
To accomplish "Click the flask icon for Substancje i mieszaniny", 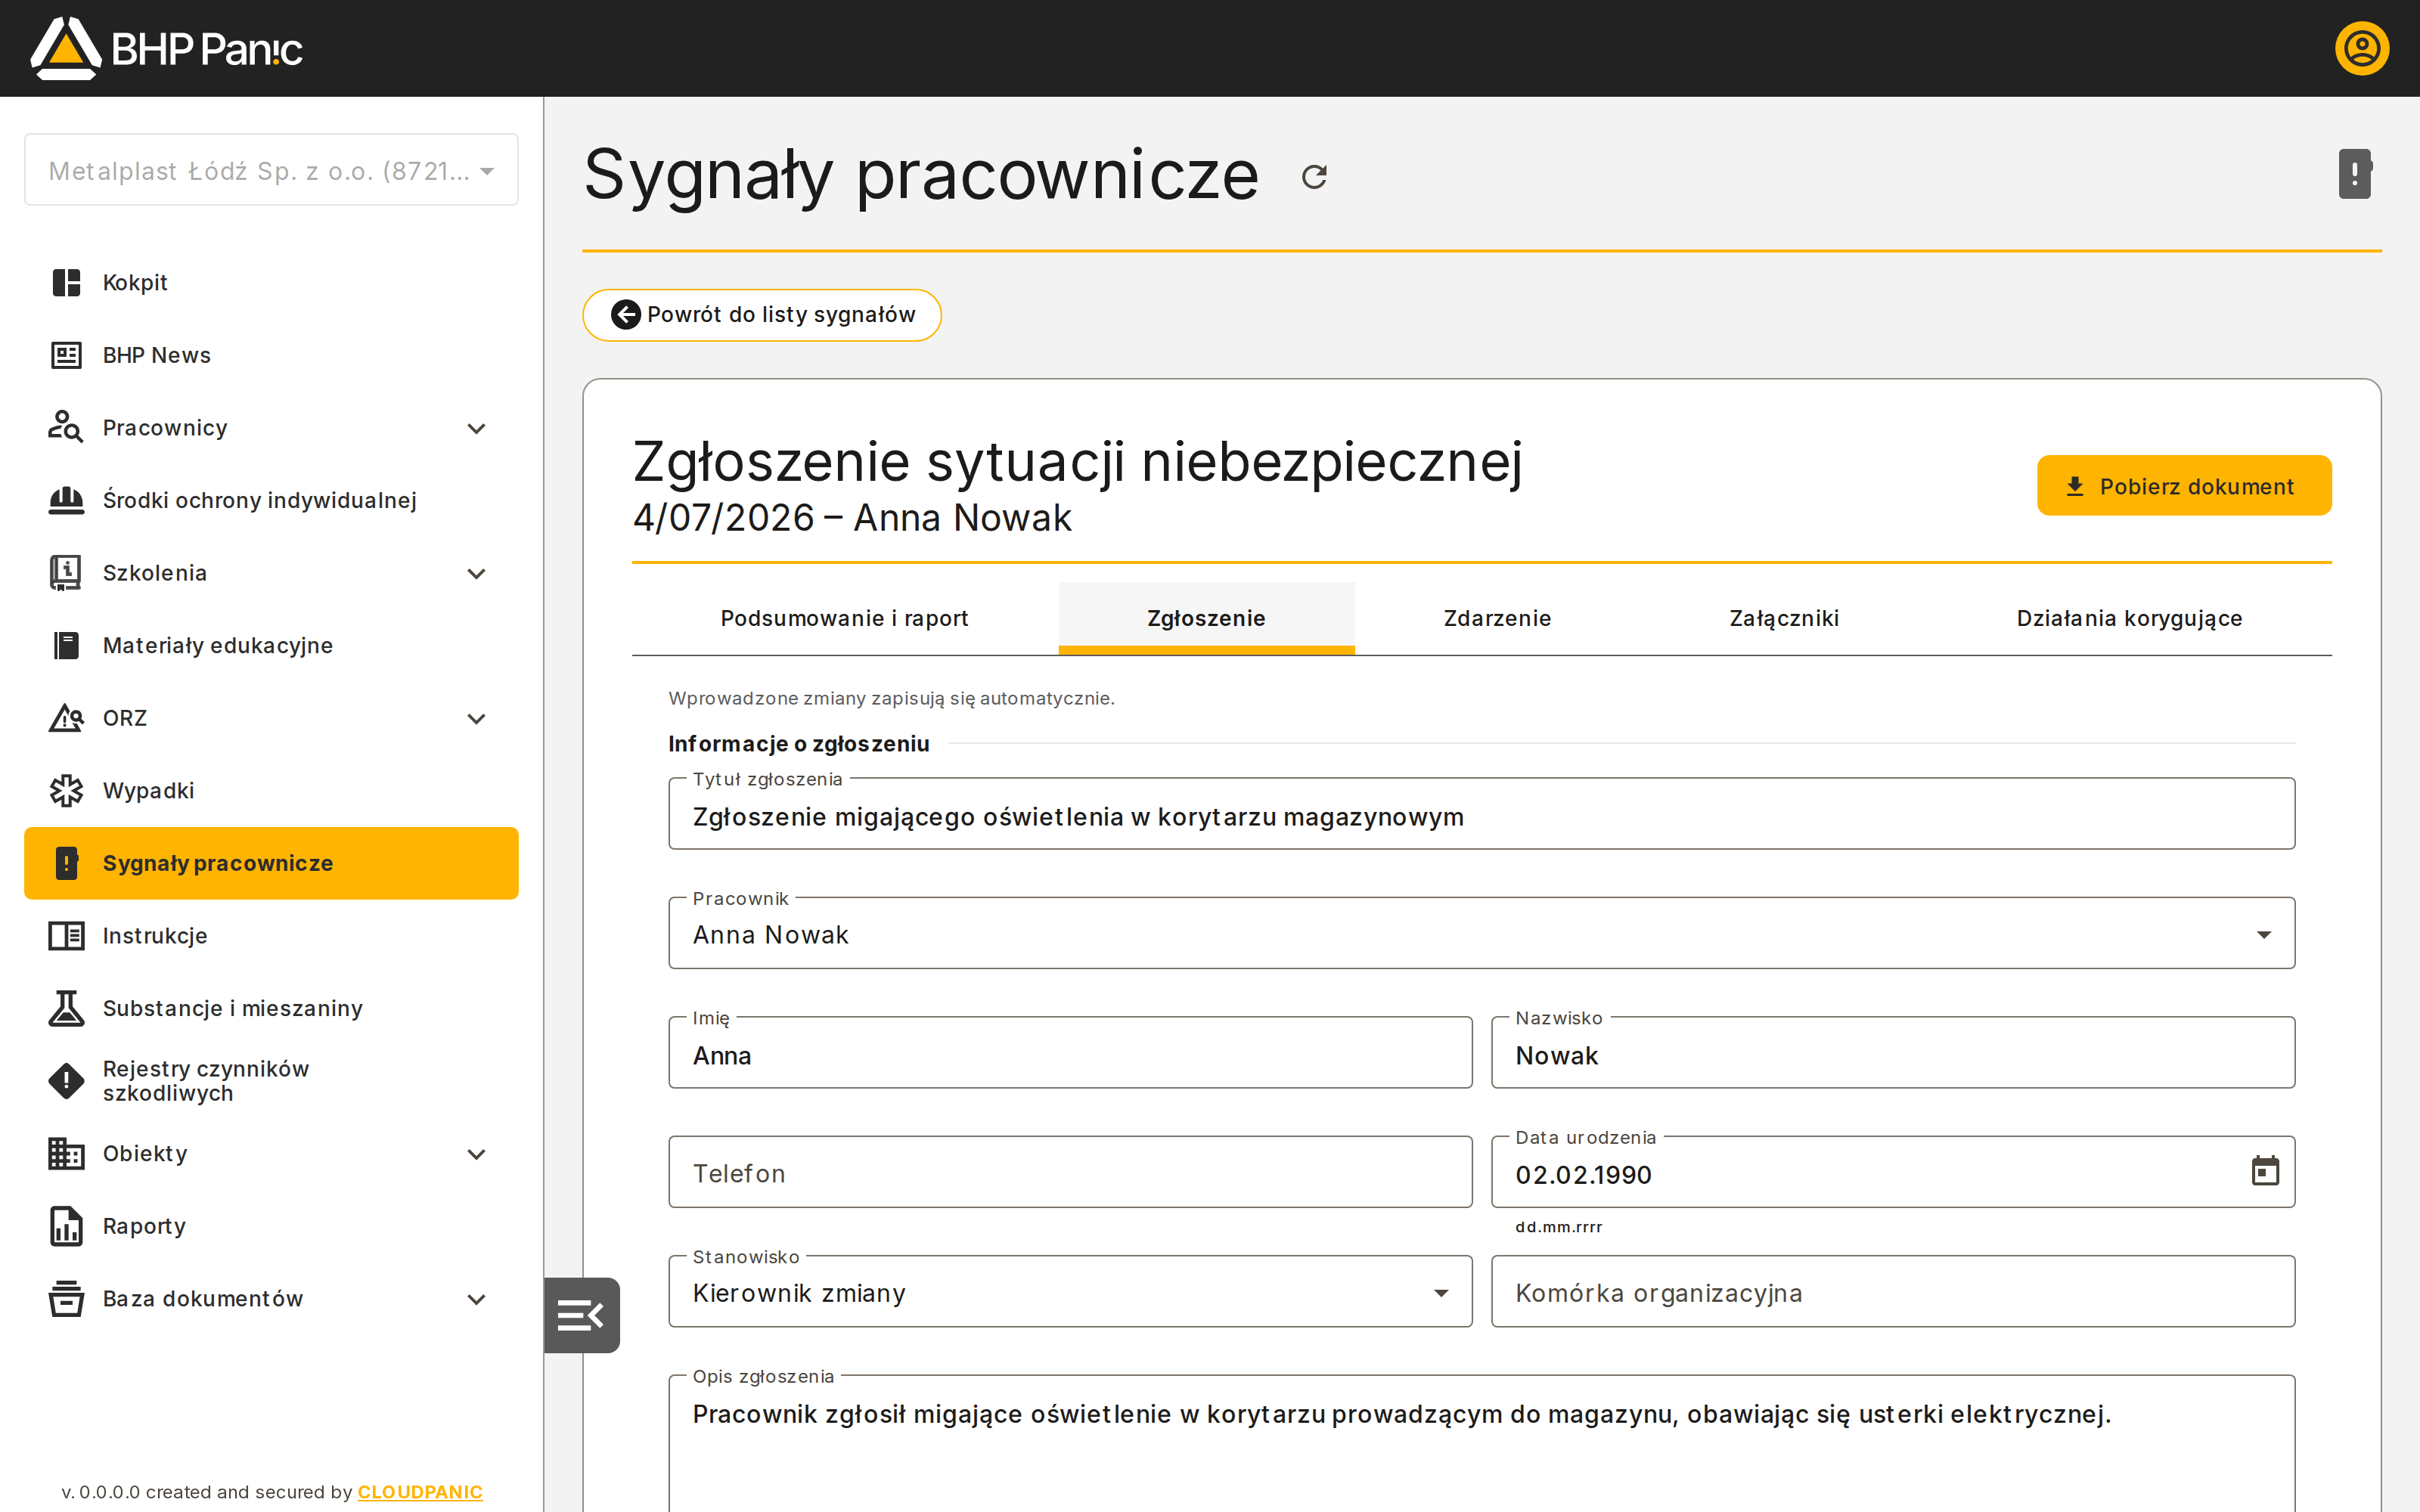I will coord(66,1008).
